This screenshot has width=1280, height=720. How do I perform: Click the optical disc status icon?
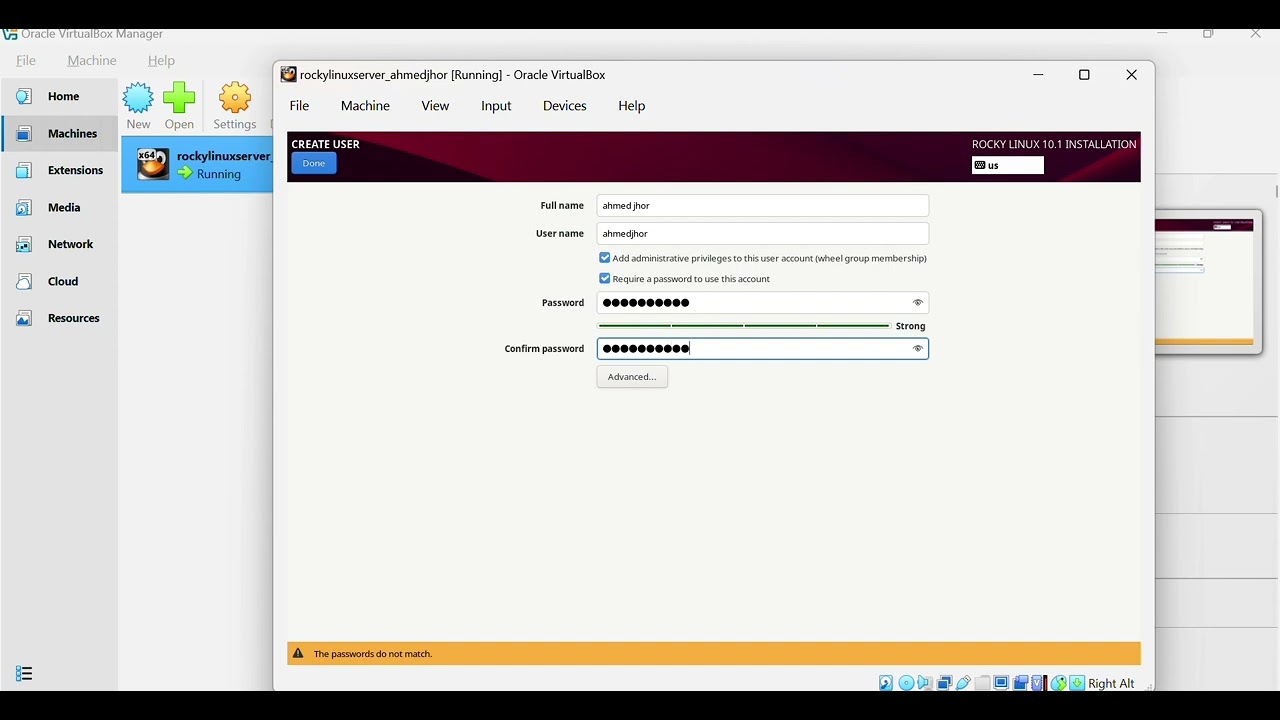pos(906,683)
